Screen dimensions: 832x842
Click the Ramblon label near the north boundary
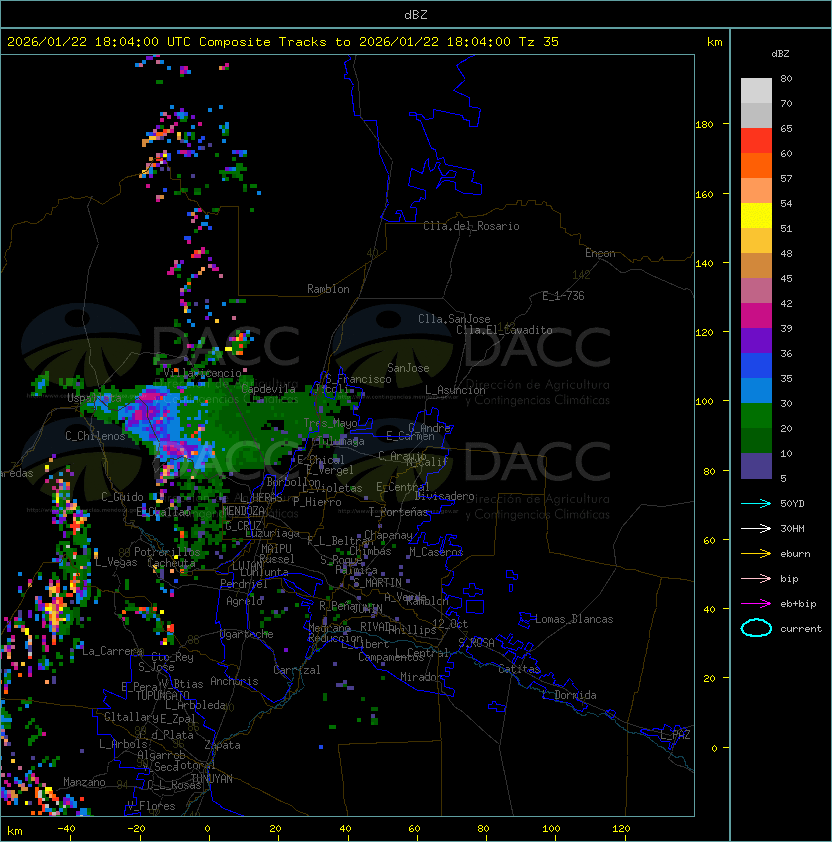click(x=328, y=289)
